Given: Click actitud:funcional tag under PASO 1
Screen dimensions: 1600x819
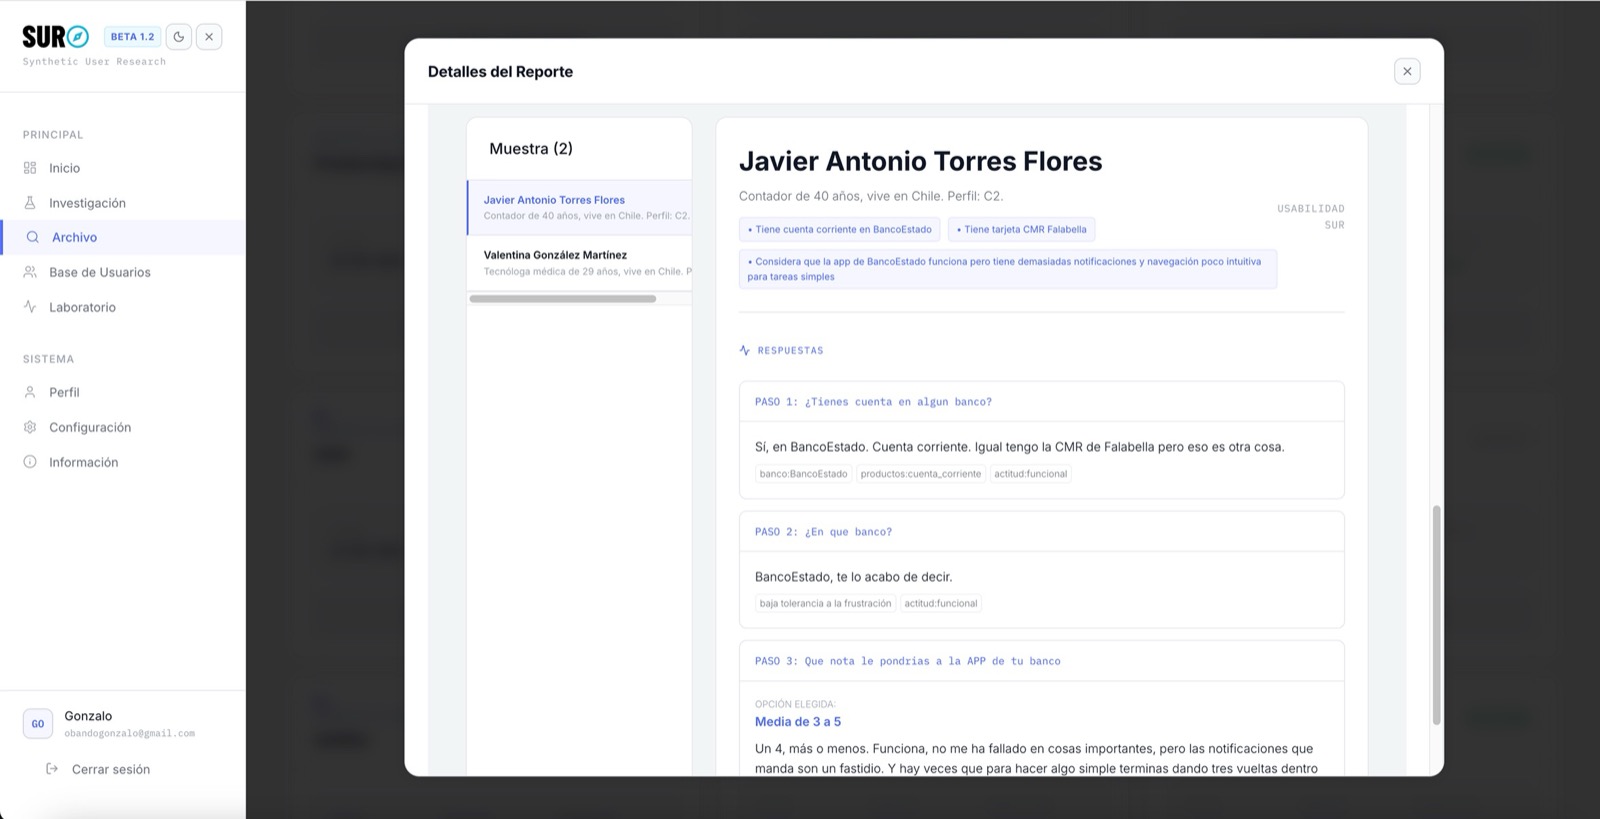Looking at the screenshot, I should [1030, 474].
